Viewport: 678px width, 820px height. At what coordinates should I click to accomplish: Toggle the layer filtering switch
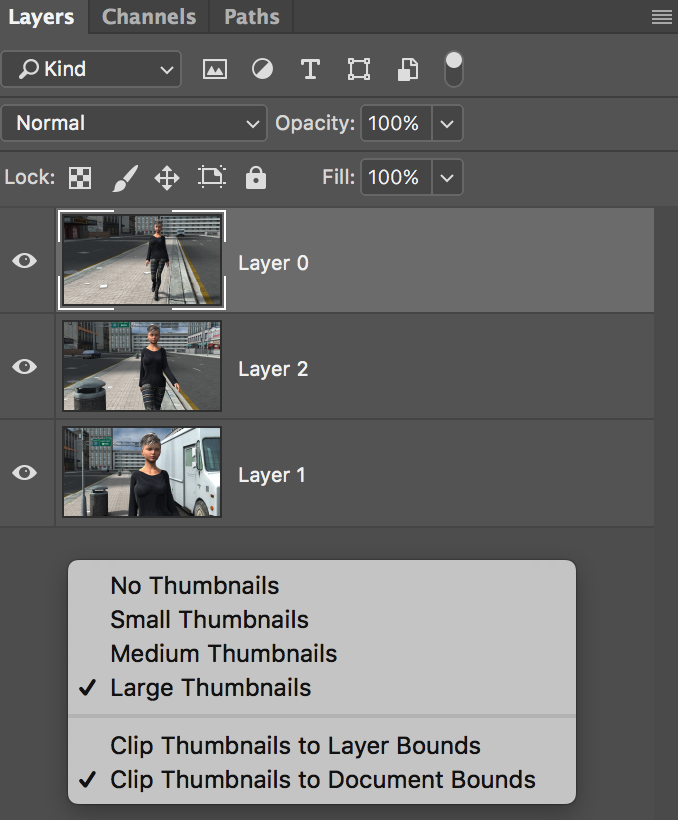click(x=453, y=68)
